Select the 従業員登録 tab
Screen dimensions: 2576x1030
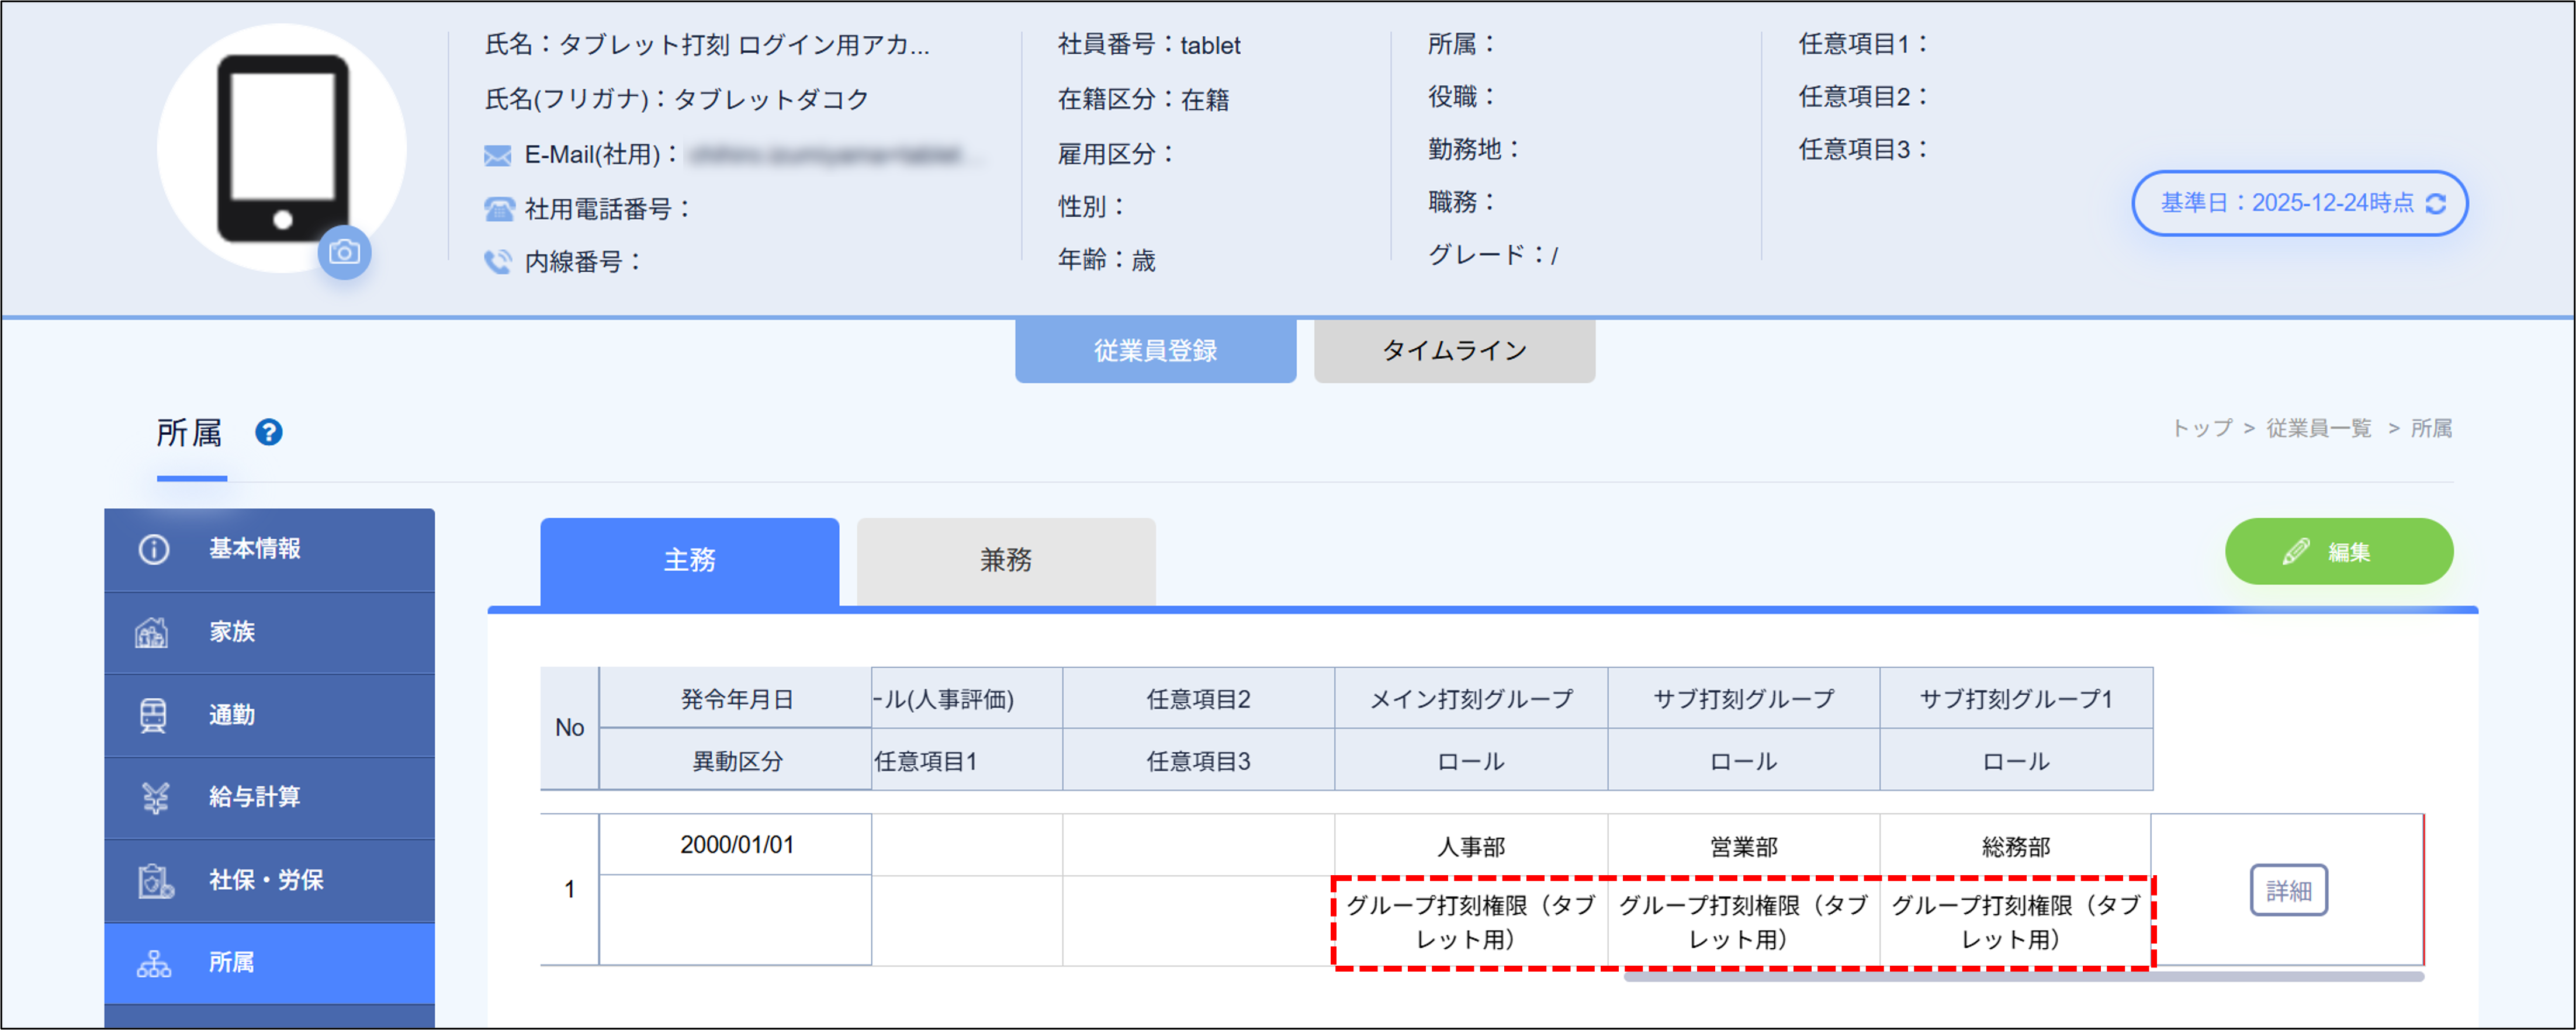tap(1155, 351)
